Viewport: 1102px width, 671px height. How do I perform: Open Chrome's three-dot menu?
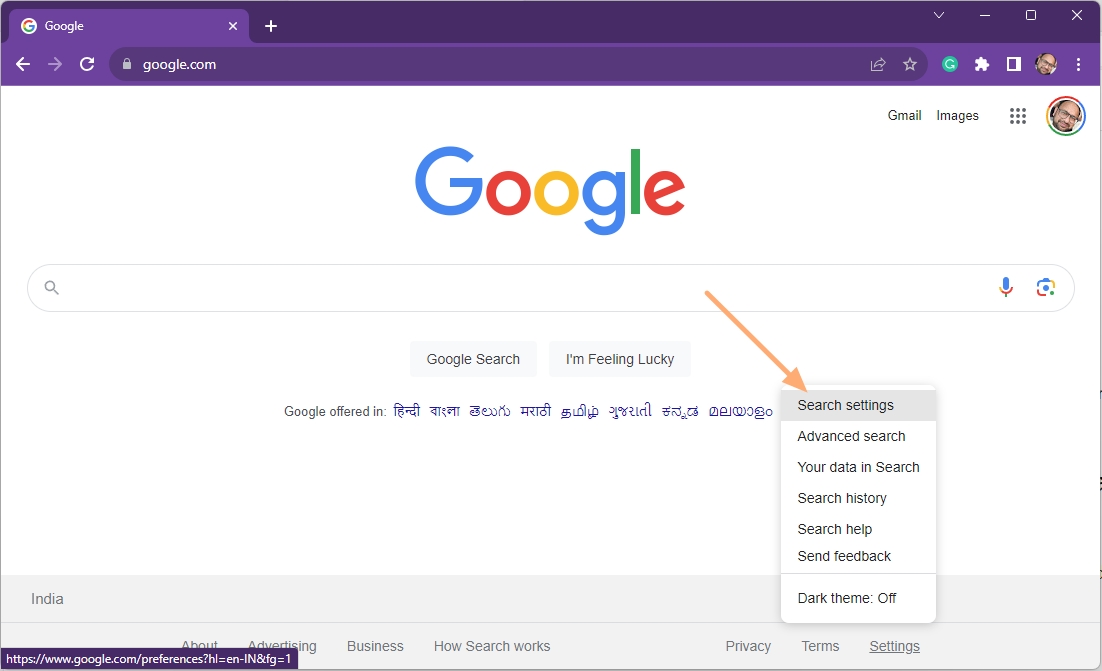click(x=1078, y=65)
